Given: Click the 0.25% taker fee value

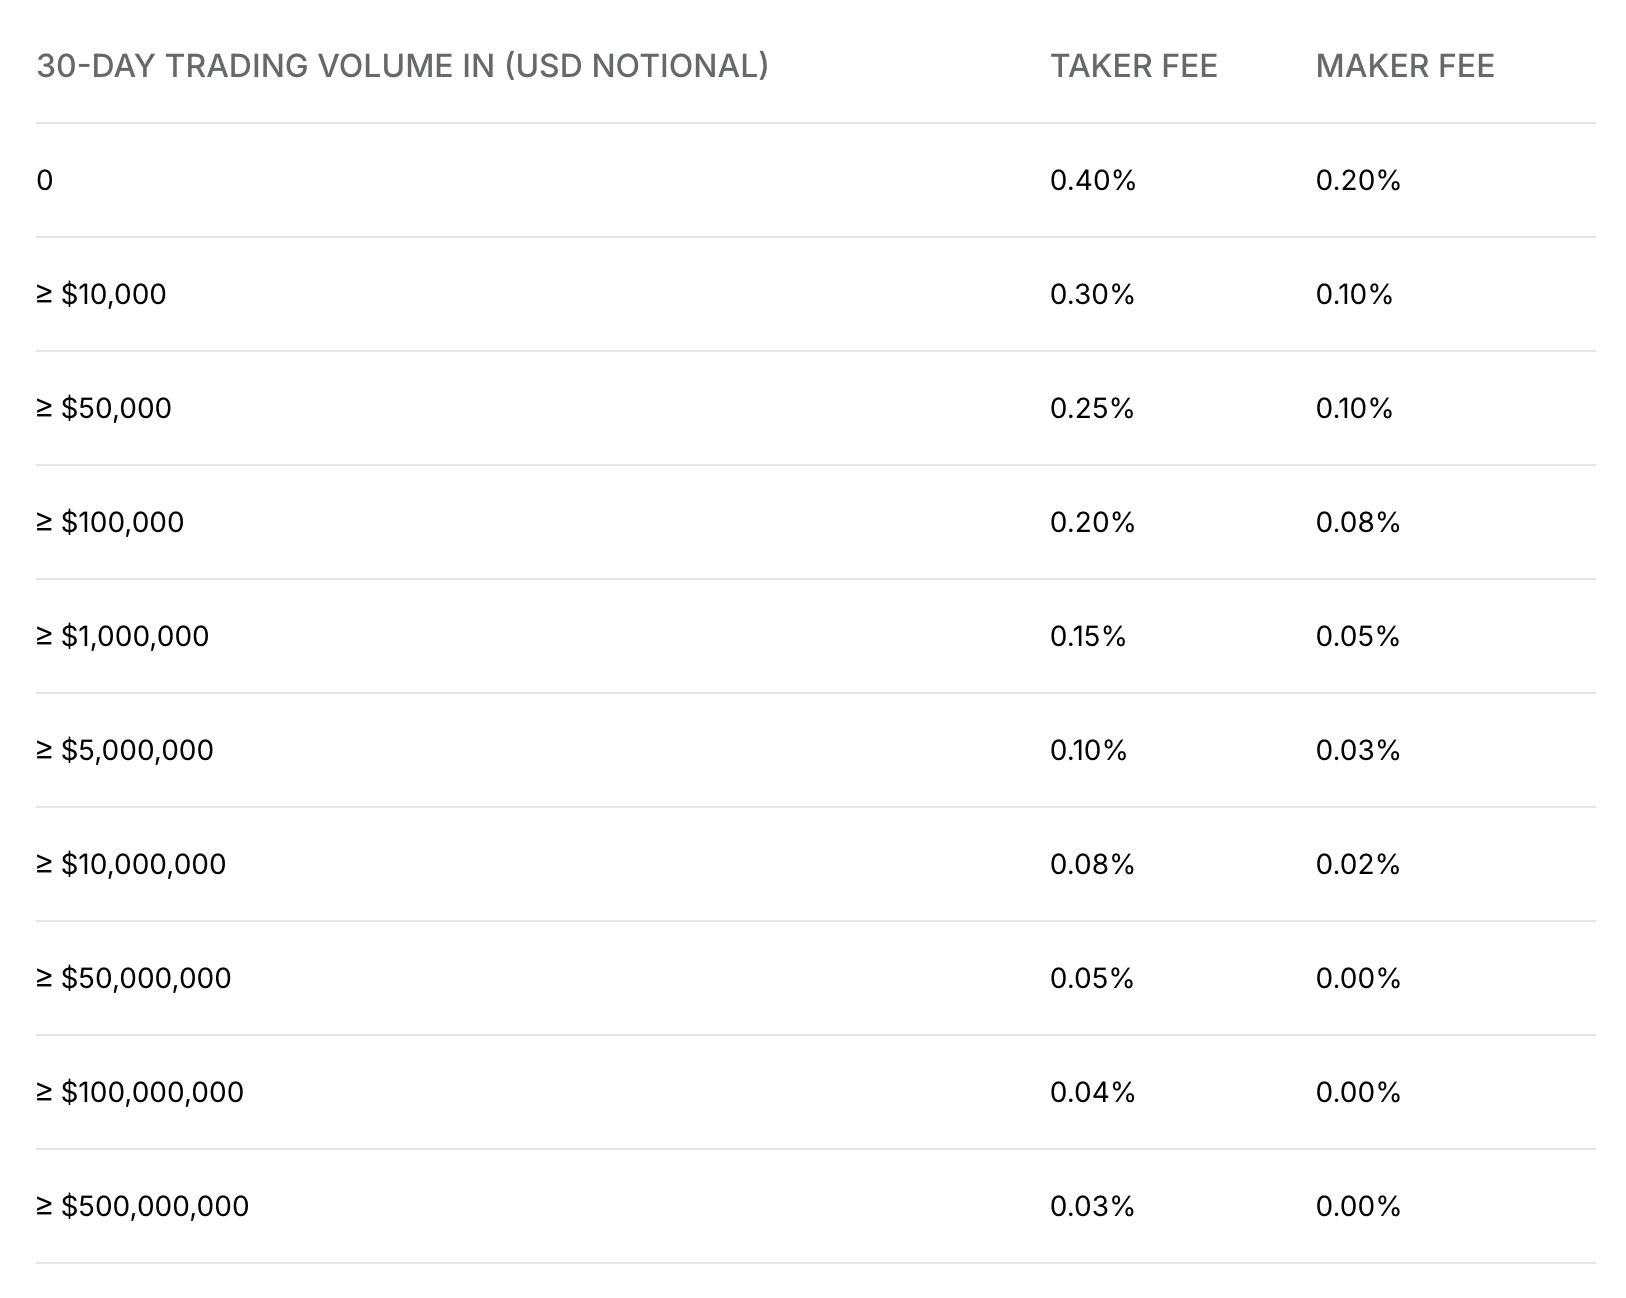Looking at the screenshot, I should pyautogui.click(x=1091, y=409).
